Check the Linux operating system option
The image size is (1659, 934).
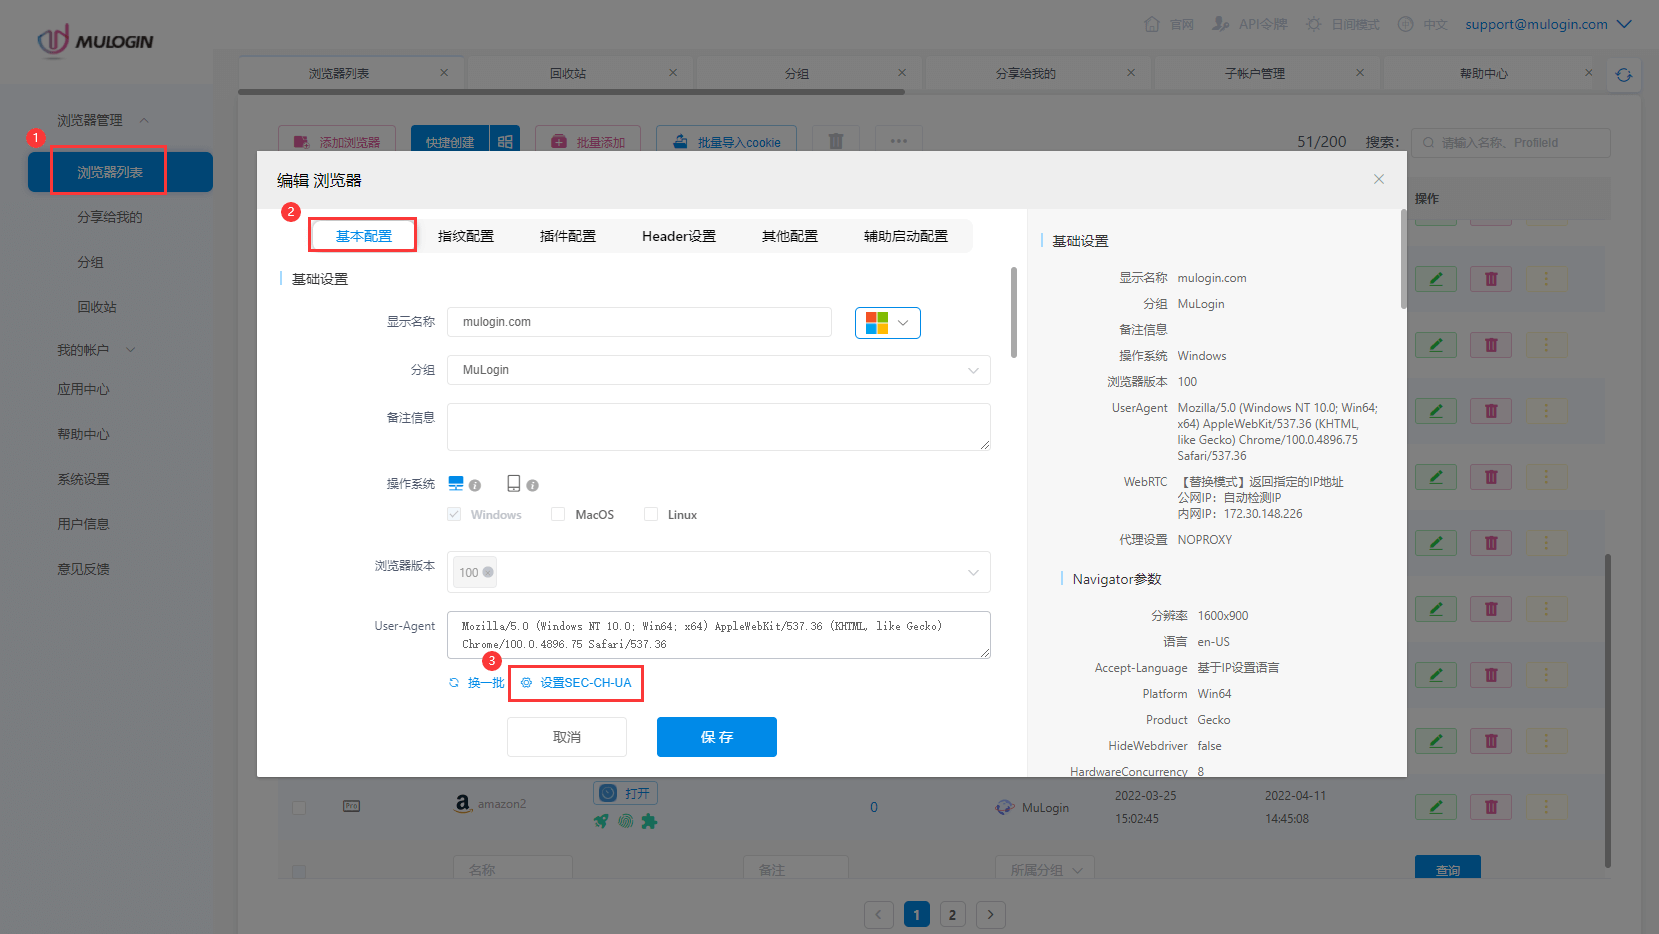click(650, 514)
